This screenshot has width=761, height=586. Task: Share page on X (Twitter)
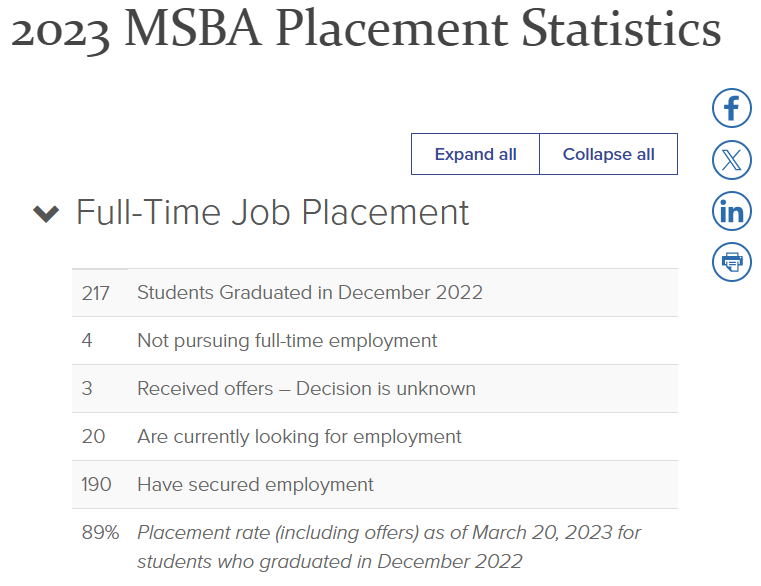point(731,160)
